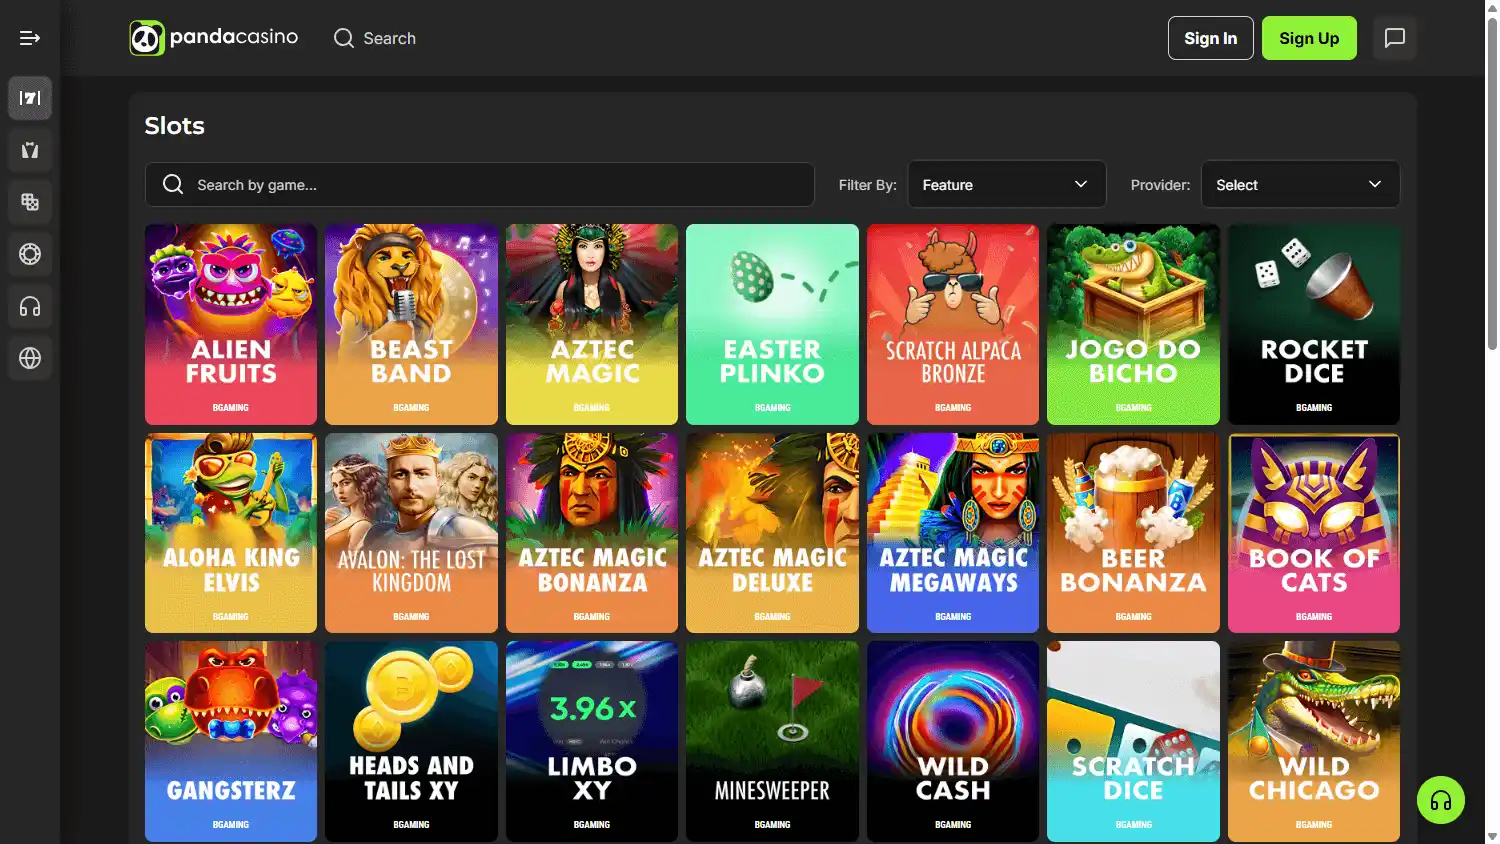Open the slots sidebar icon
The height and width of the screenshot is (844, 1500).
coord(30,98)
